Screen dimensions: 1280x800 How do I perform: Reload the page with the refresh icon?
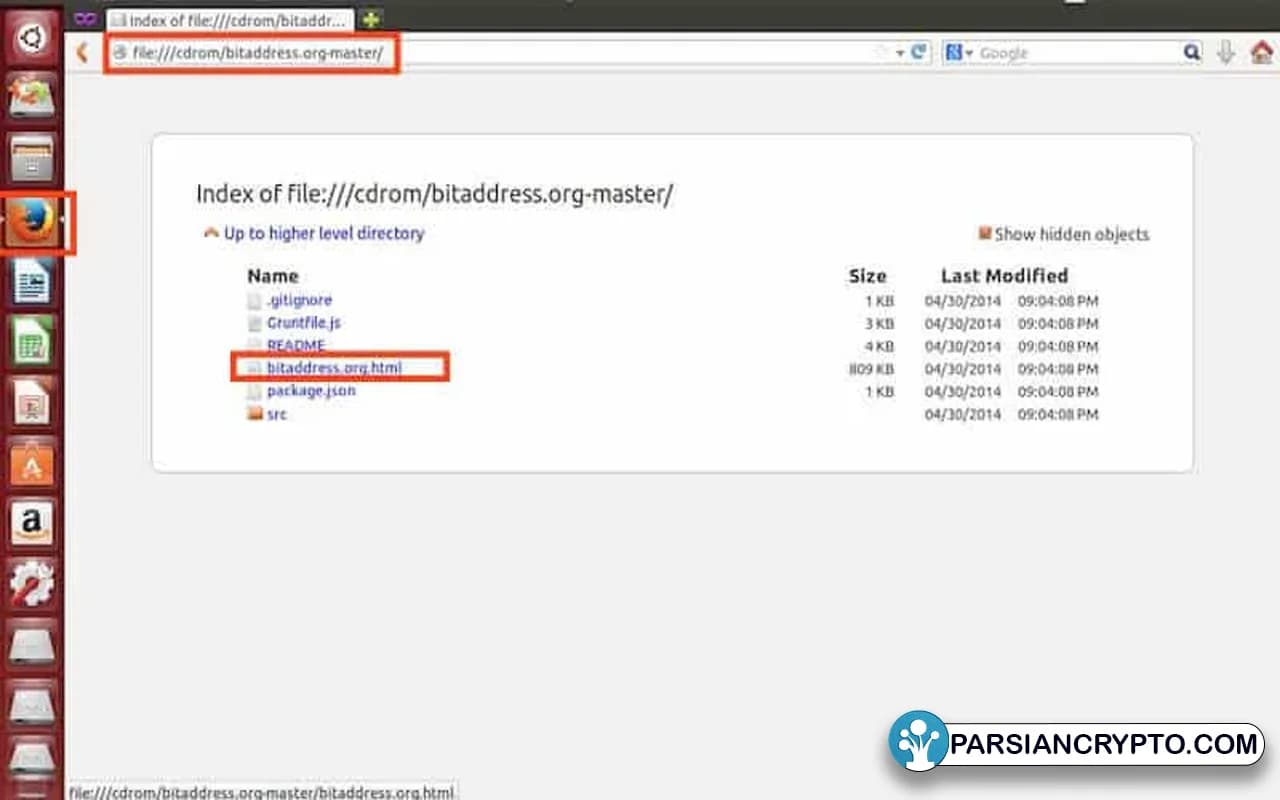coord(919,53)
